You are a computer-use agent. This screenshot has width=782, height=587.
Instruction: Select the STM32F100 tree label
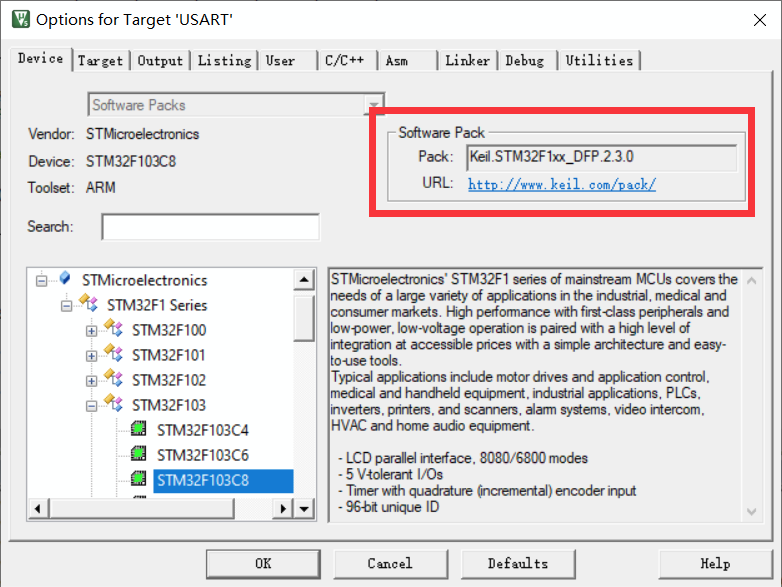tap(169, 330)
